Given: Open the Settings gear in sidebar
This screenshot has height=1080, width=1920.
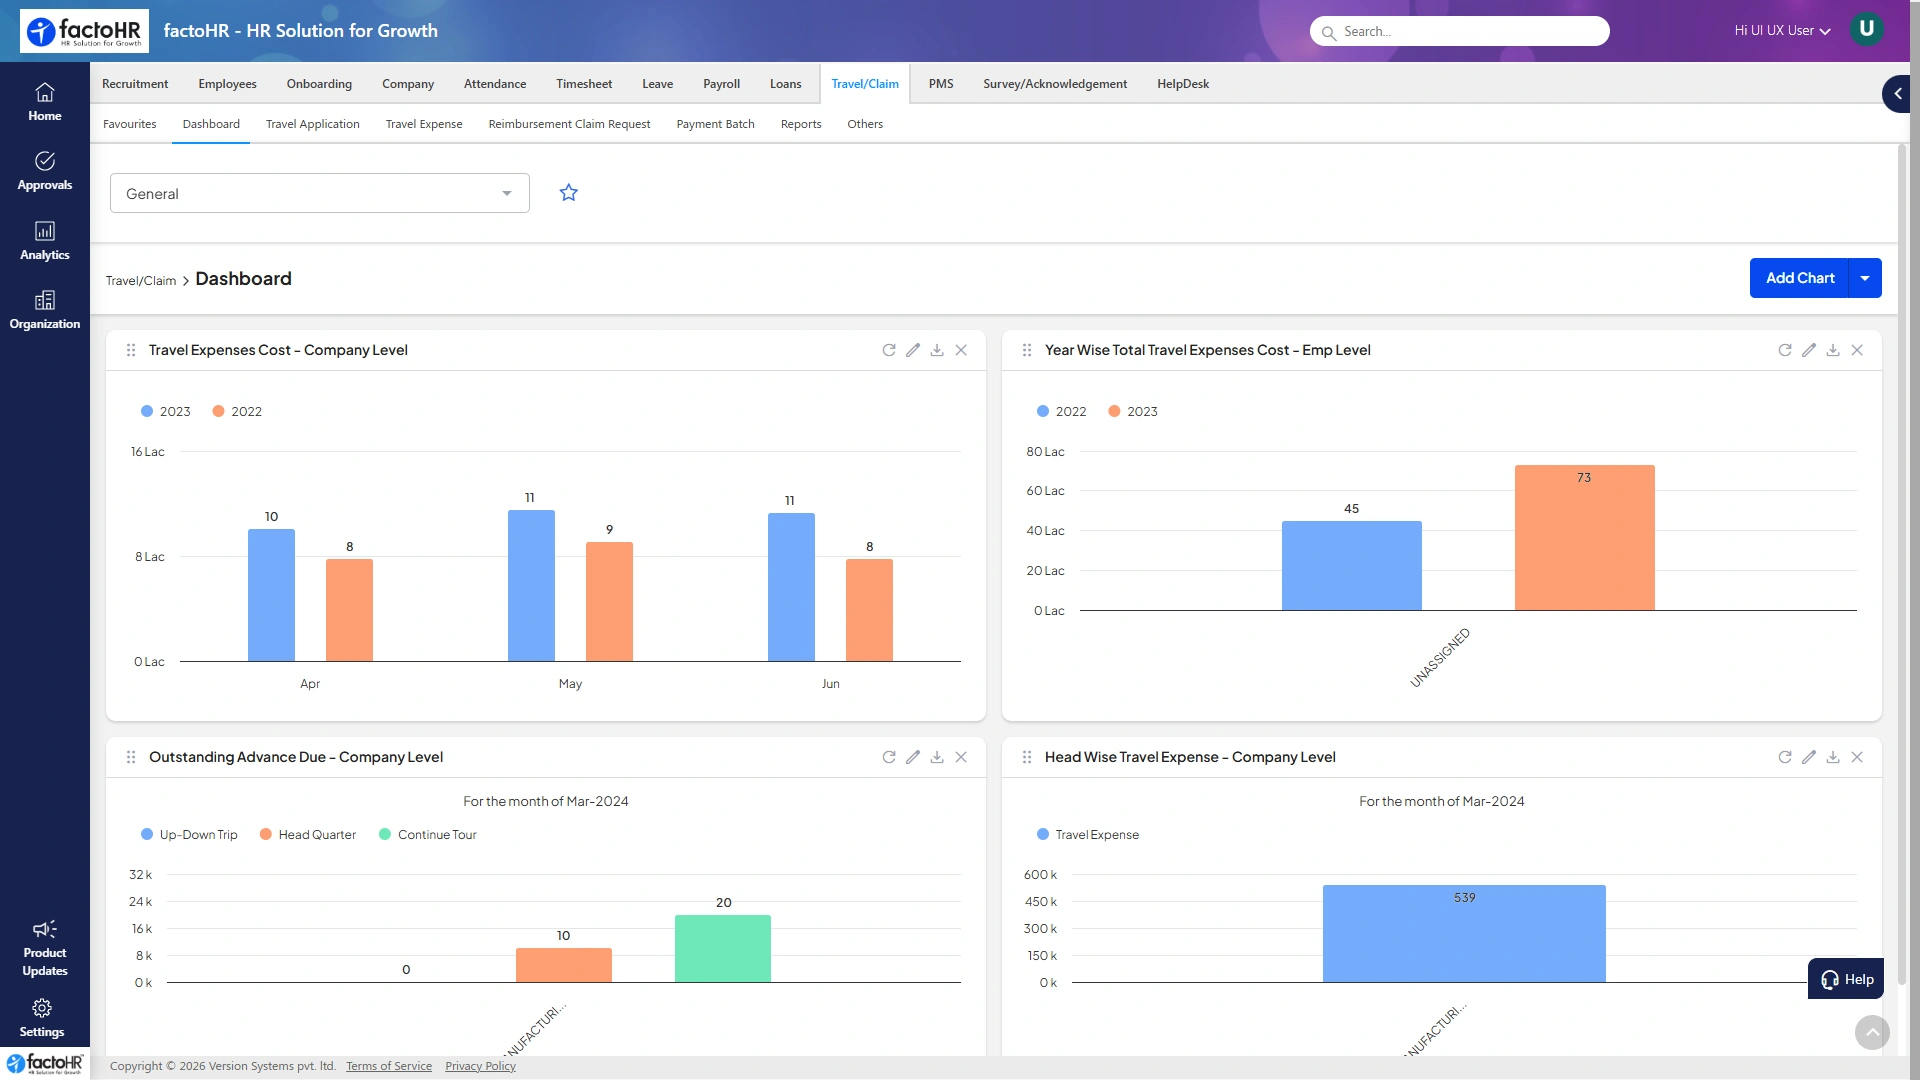Looking at the screenshot, I should pyautogui.click(x=42, y=1008).
